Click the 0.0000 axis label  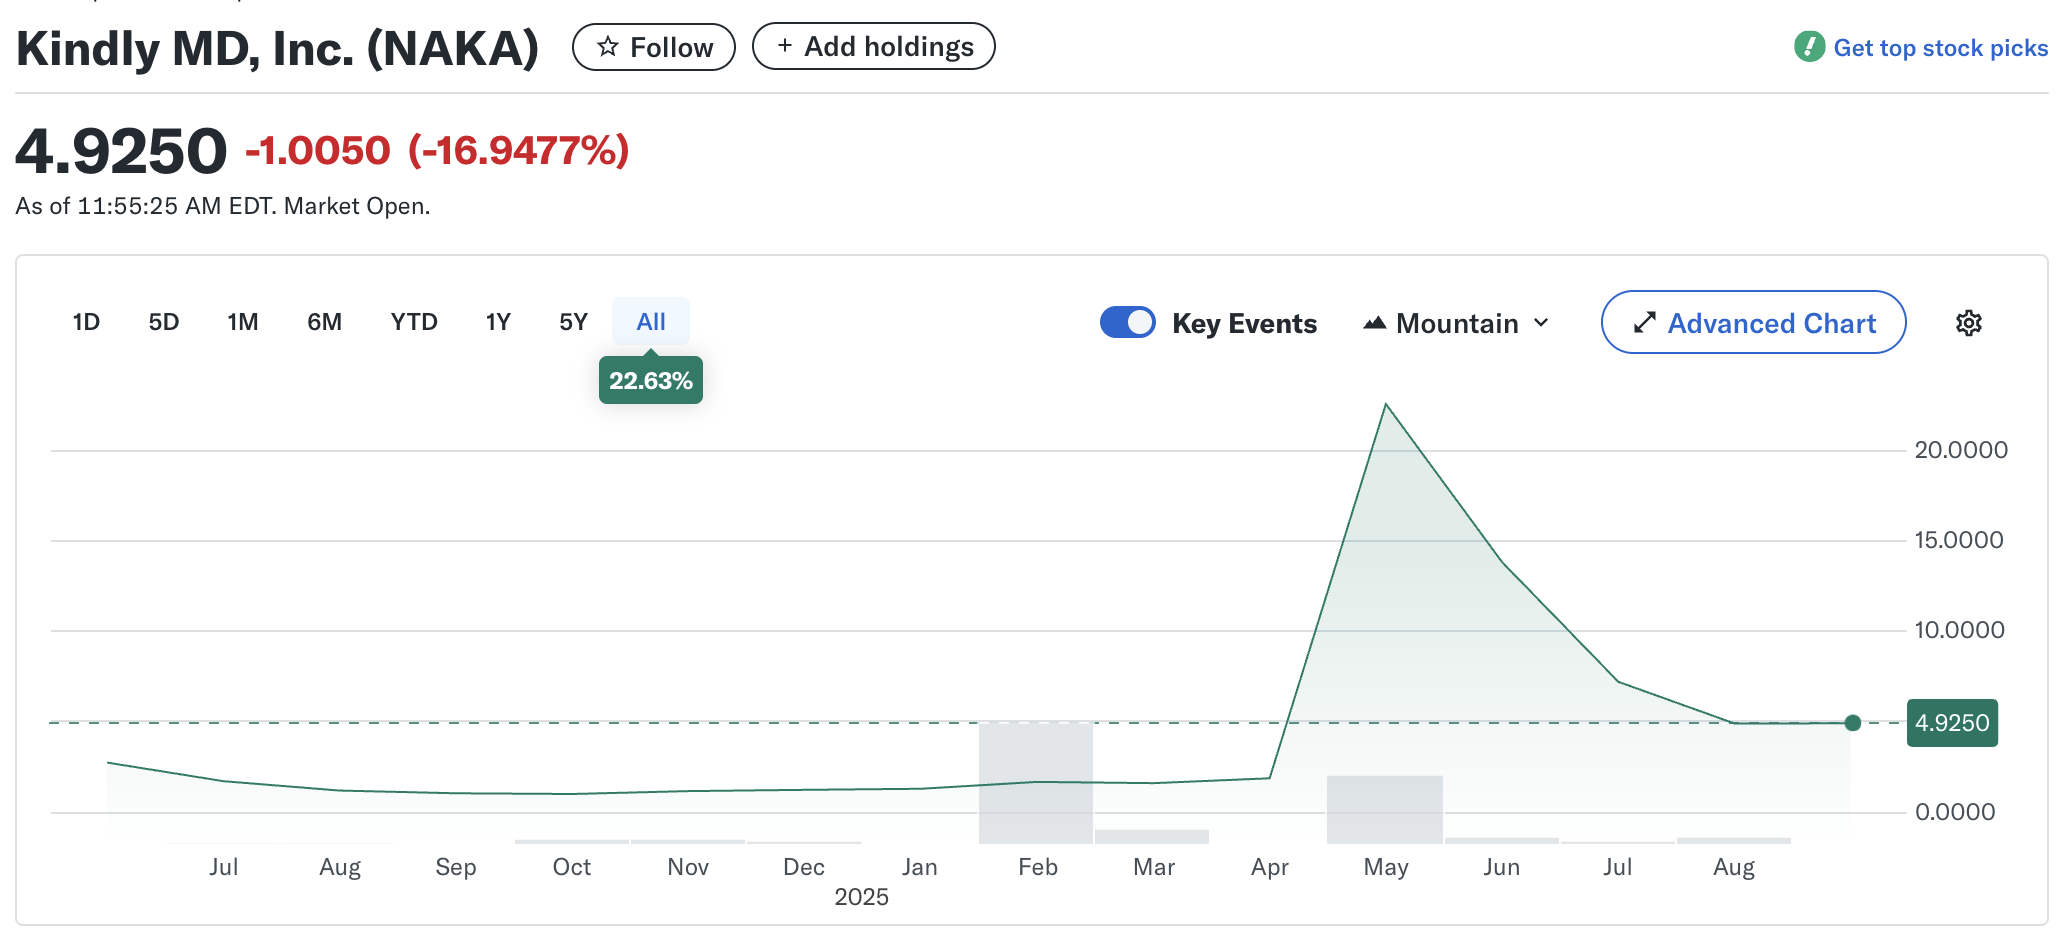(x=1954, y=812)
